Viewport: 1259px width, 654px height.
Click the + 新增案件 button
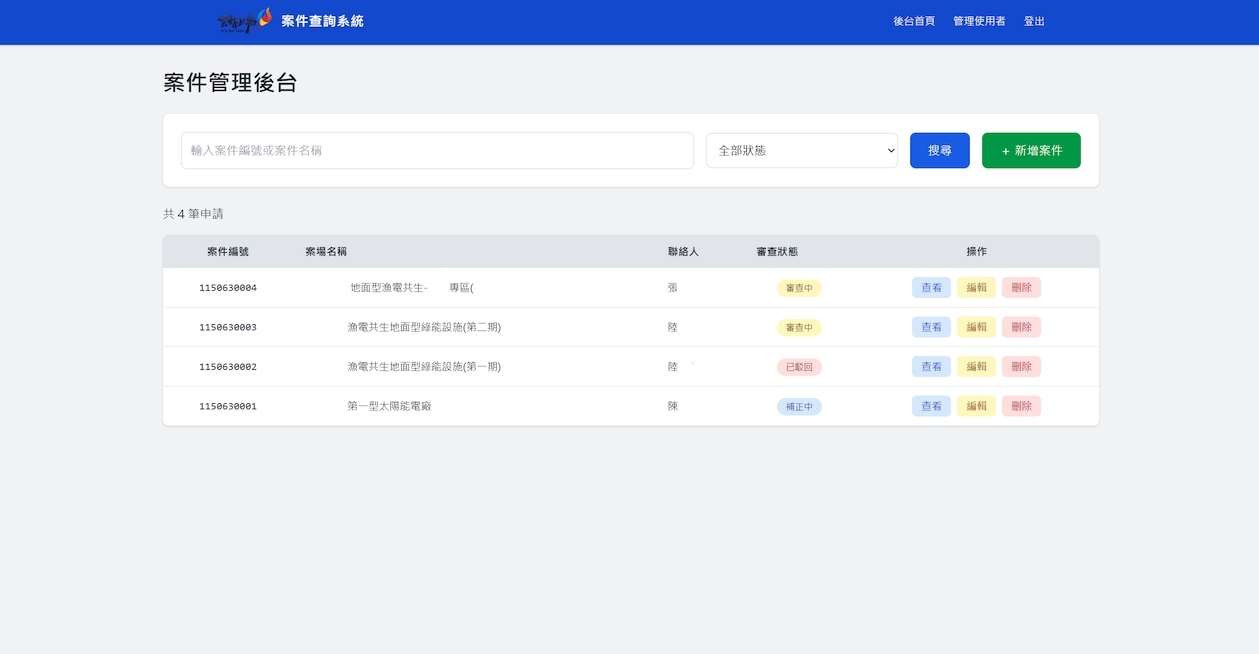click(1031, 150)
